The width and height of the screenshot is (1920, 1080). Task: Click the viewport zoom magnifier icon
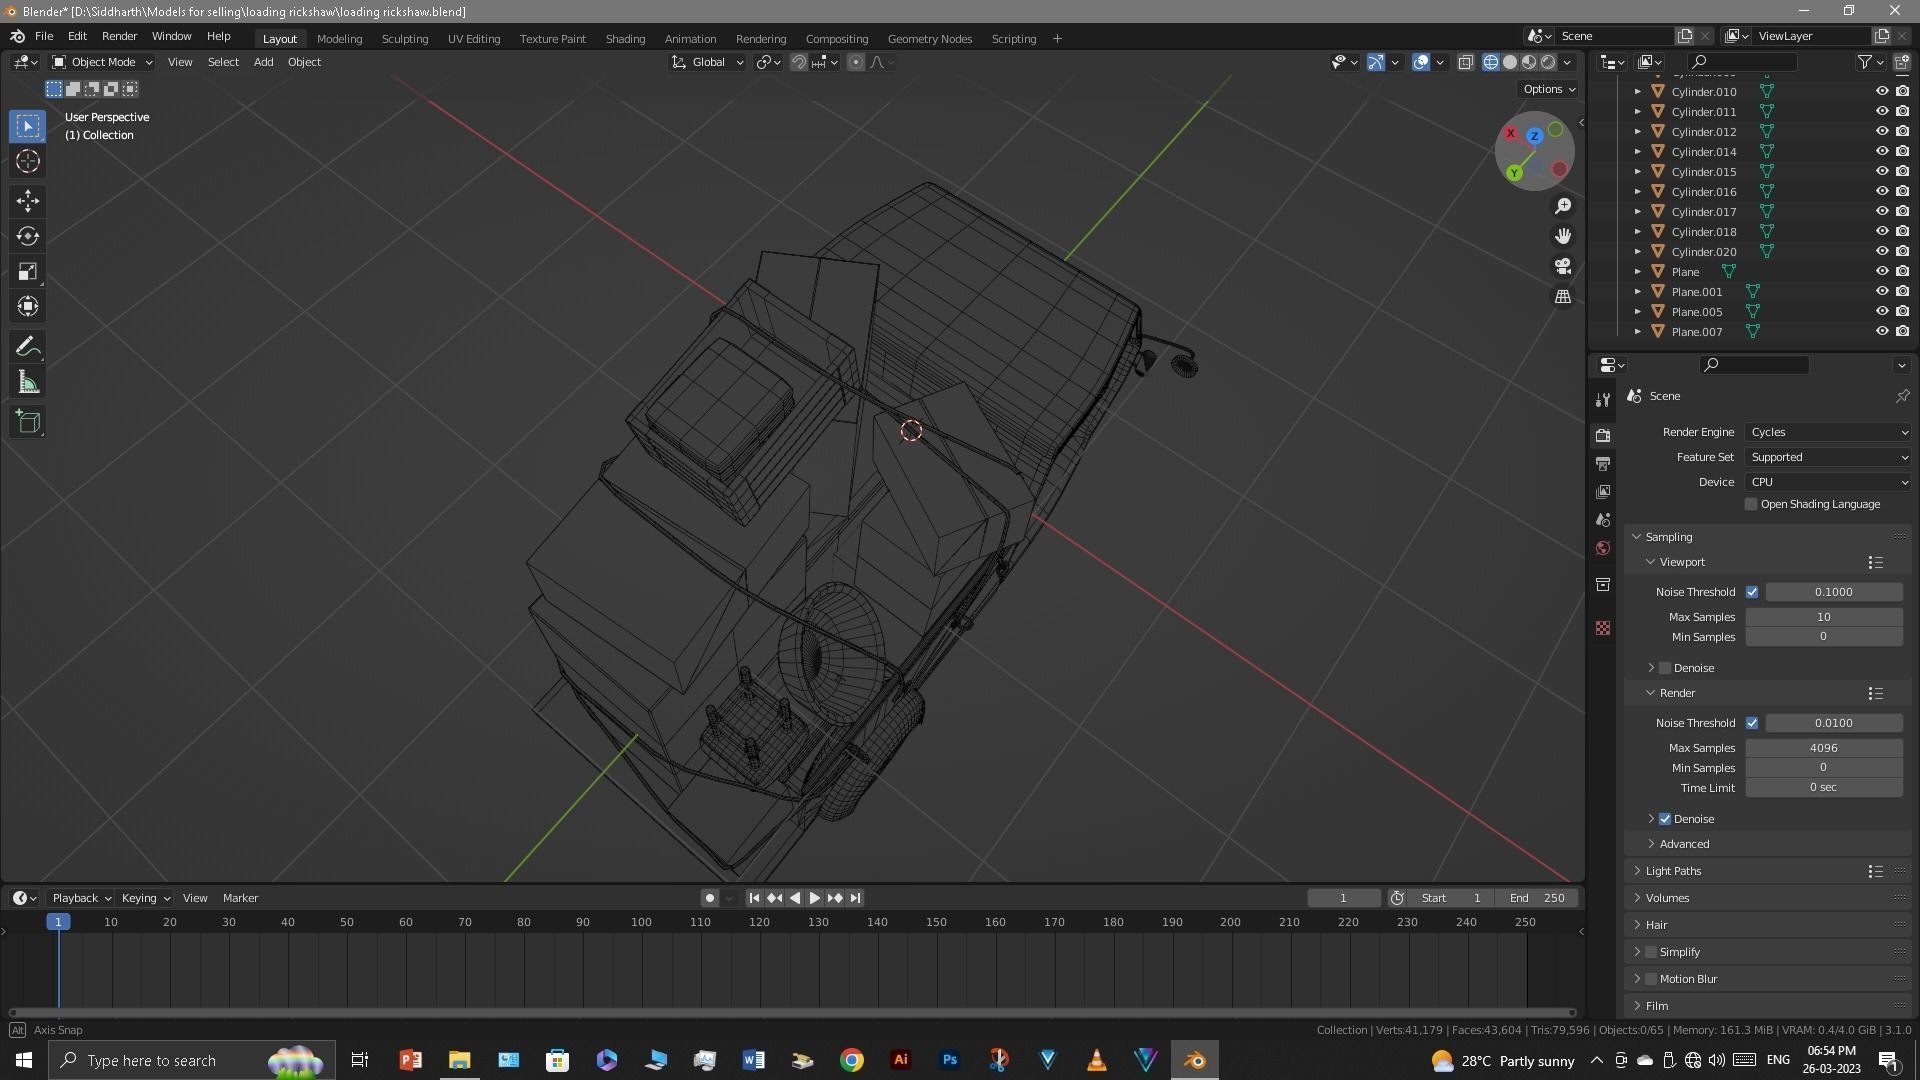(x=1563, y=206)
